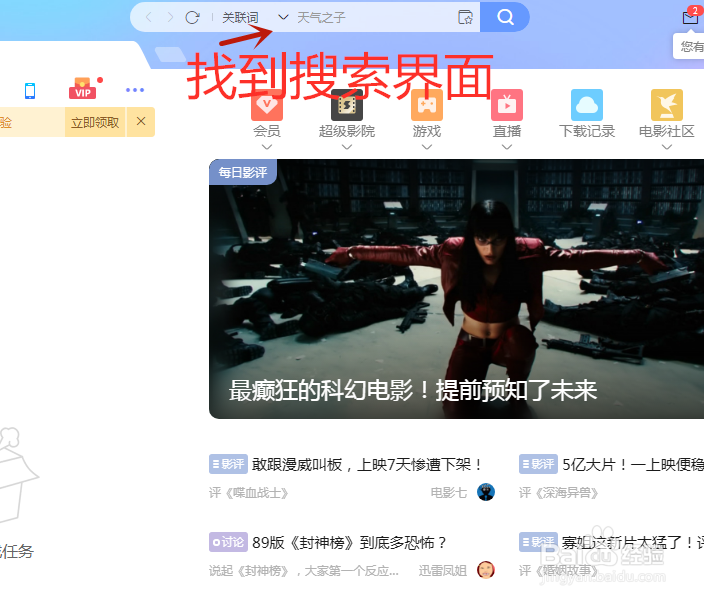Open the 游戏 icon

[427, 105]
